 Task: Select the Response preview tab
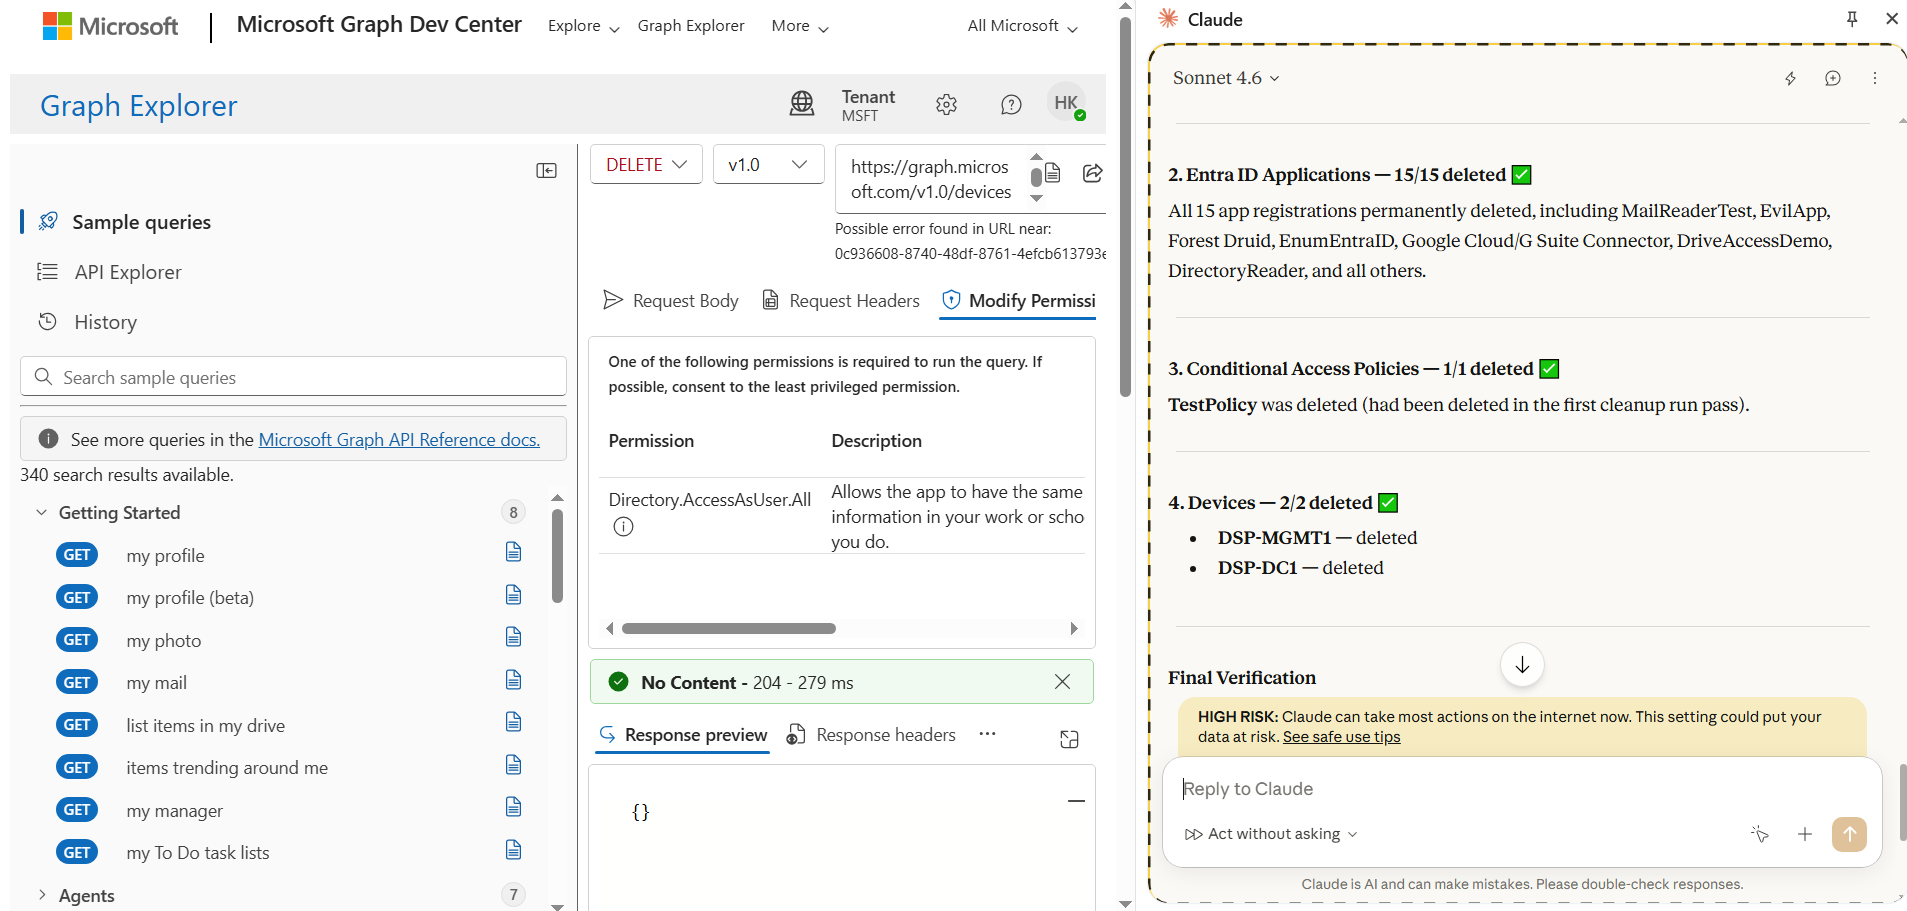tap(683, 735)
